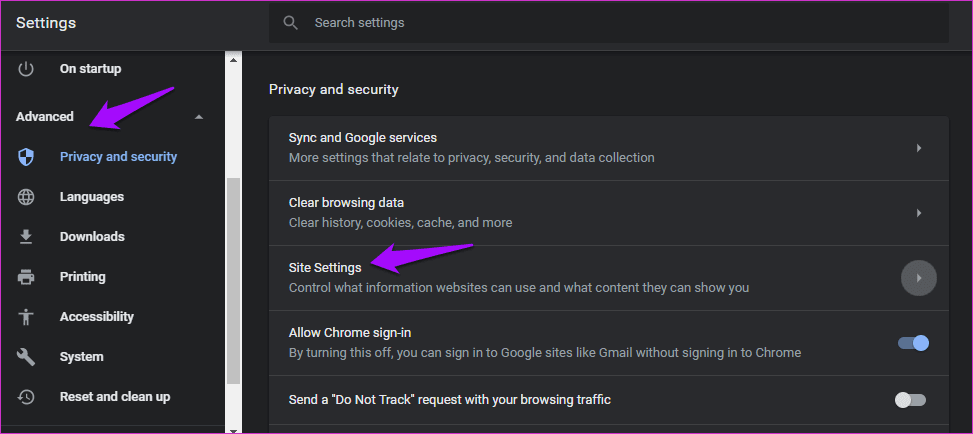Click the Reset and clean up icon
Viewport: 973px width, 434px height.
26,397
